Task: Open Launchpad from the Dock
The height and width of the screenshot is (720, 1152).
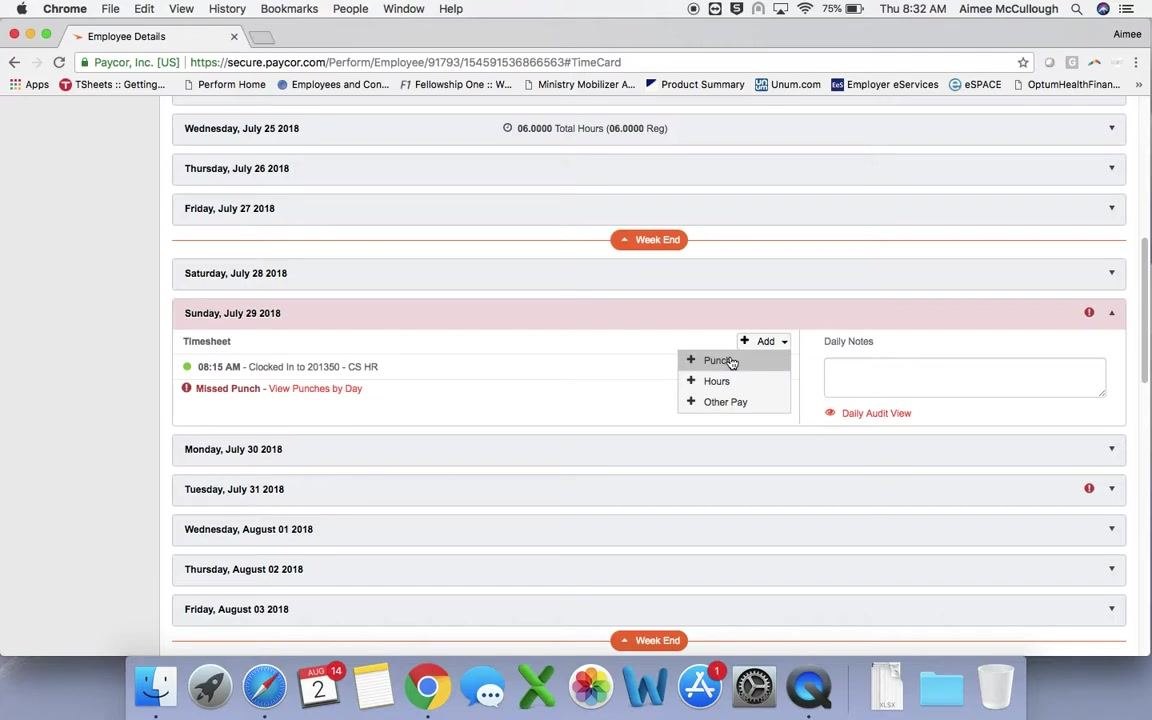Action: [210, 687]
